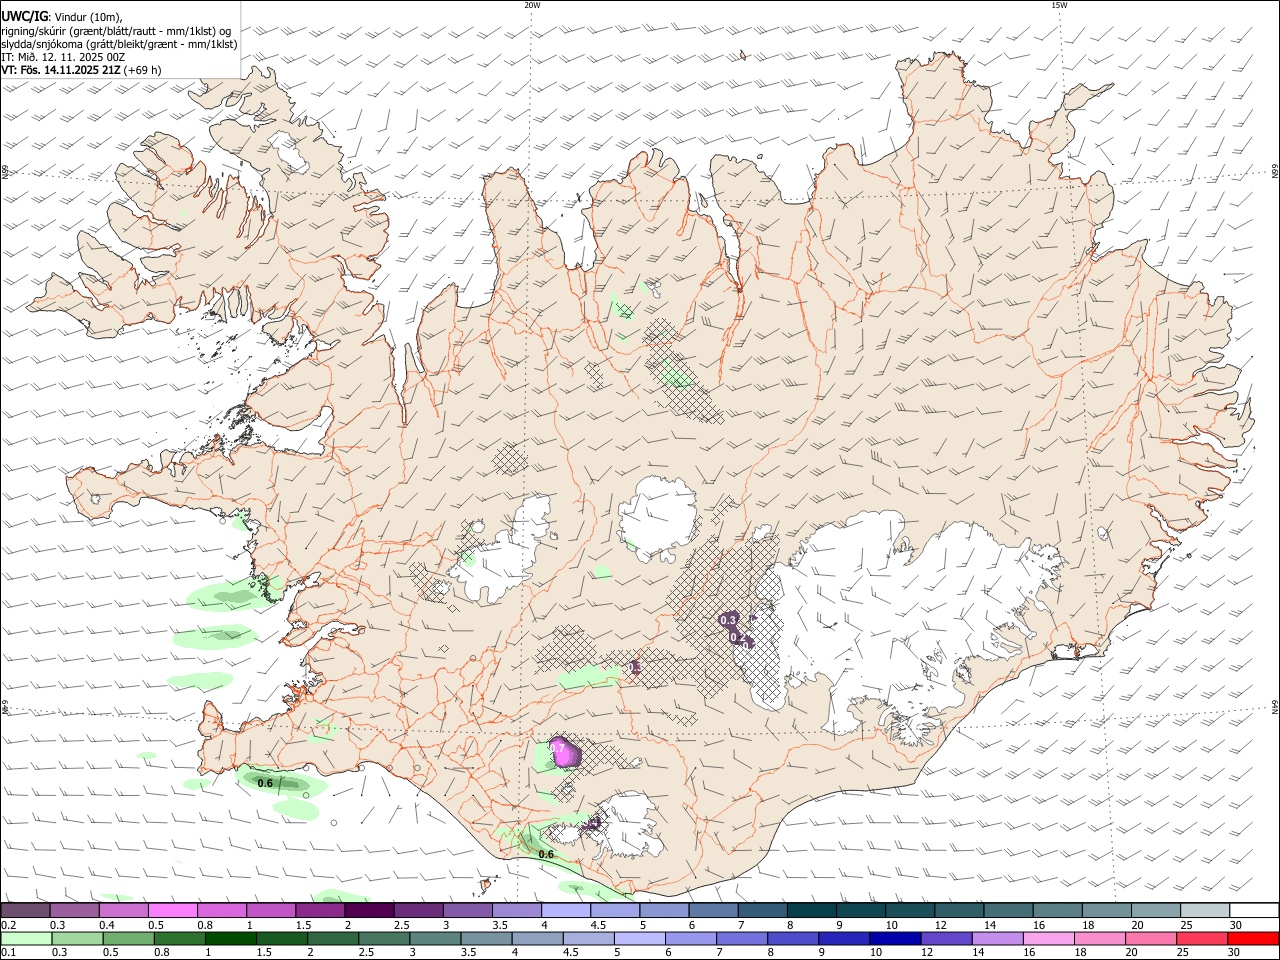
Task: Click the bright pink 0.5 swatch in top legend row
Action: coord(172,910)
